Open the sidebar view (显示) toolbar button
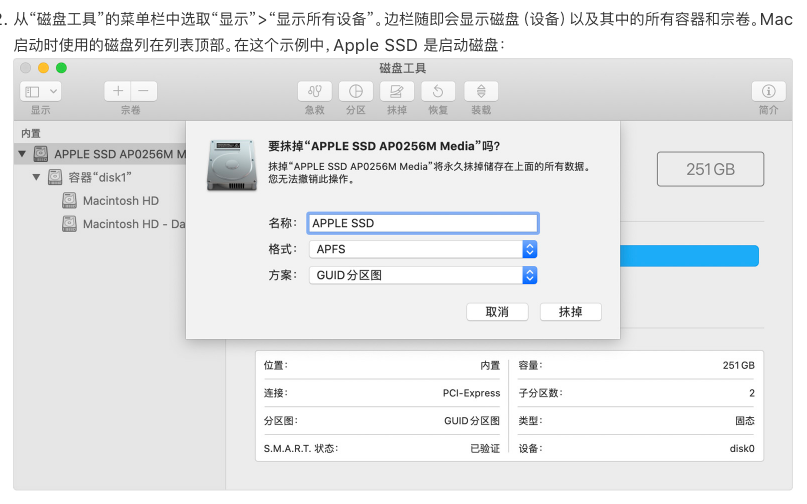Screen dimensions: 807x504 41,92
